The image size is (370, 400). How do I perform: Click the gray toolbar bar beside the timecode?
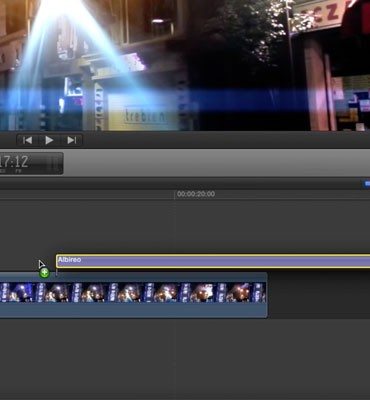point(217,163)
